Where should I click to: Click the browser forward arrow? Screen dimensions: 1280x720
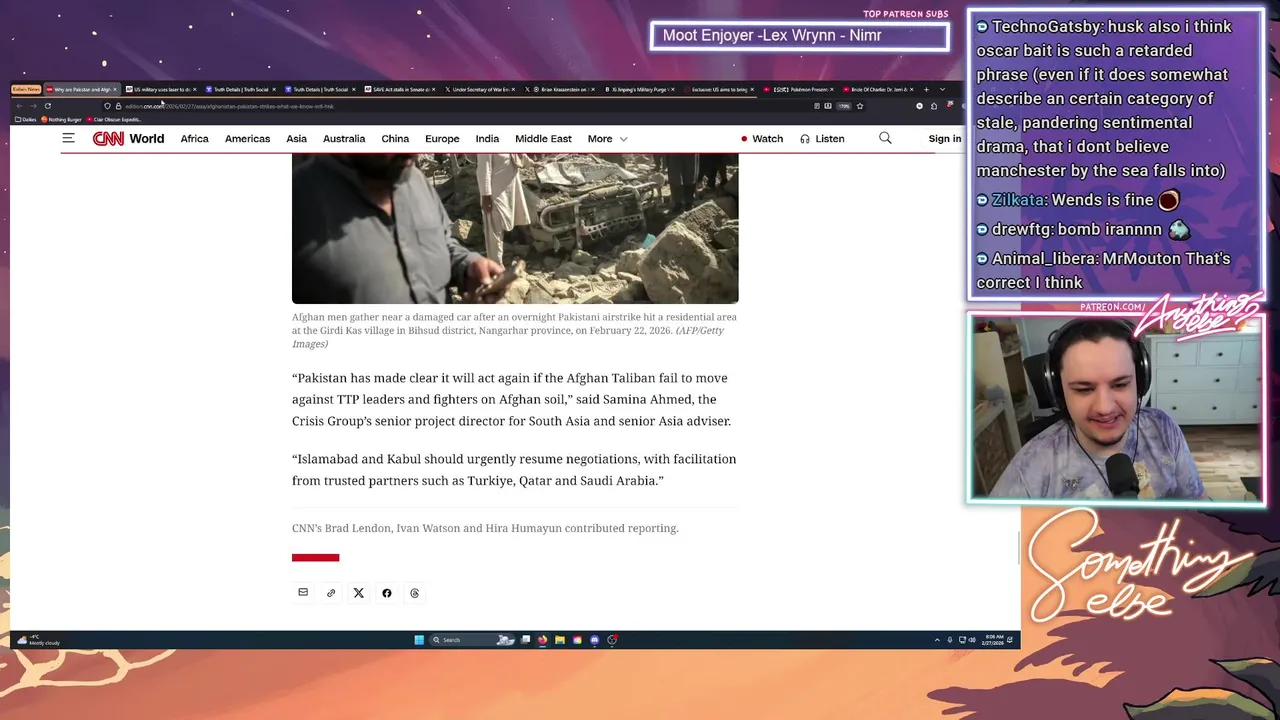click(33, 106)
